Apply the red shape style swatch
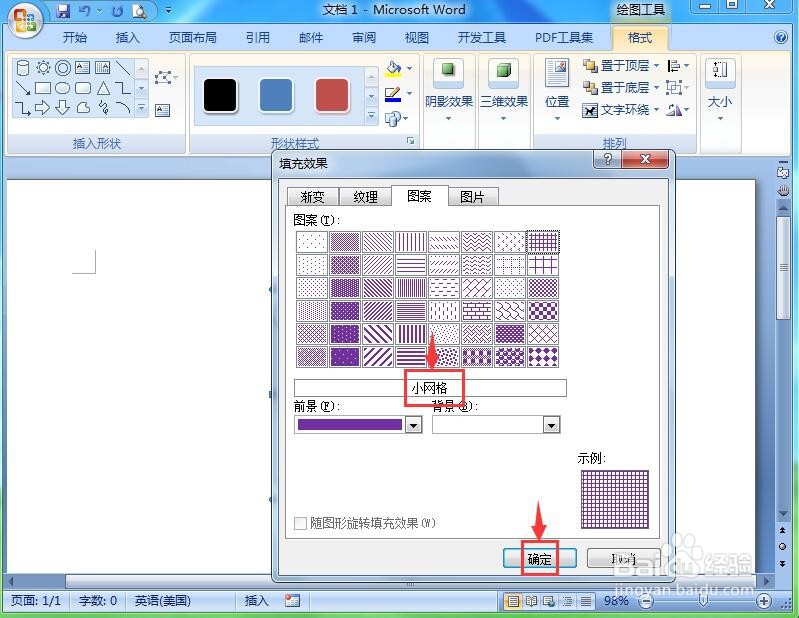 pos(332,95)
